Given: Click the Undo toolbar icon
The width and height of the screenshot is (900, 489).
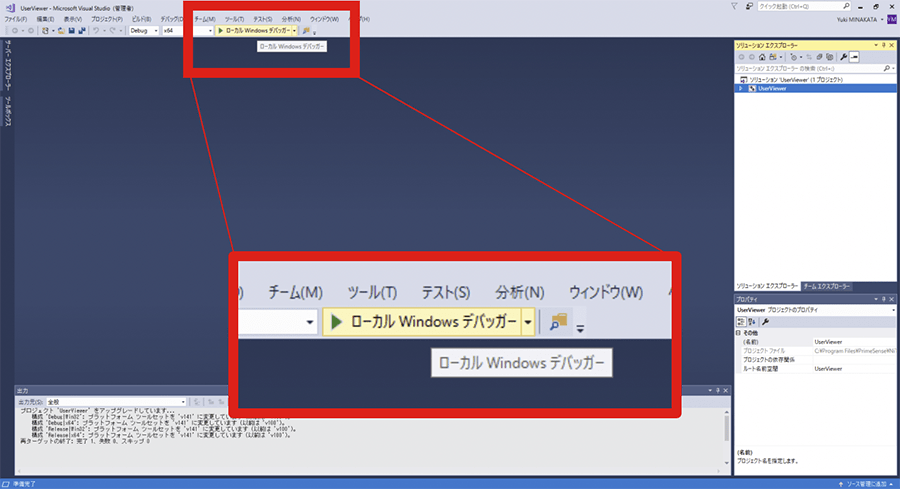Looking at the screenshot, I should pyautogui.click(x=96, y=30).
